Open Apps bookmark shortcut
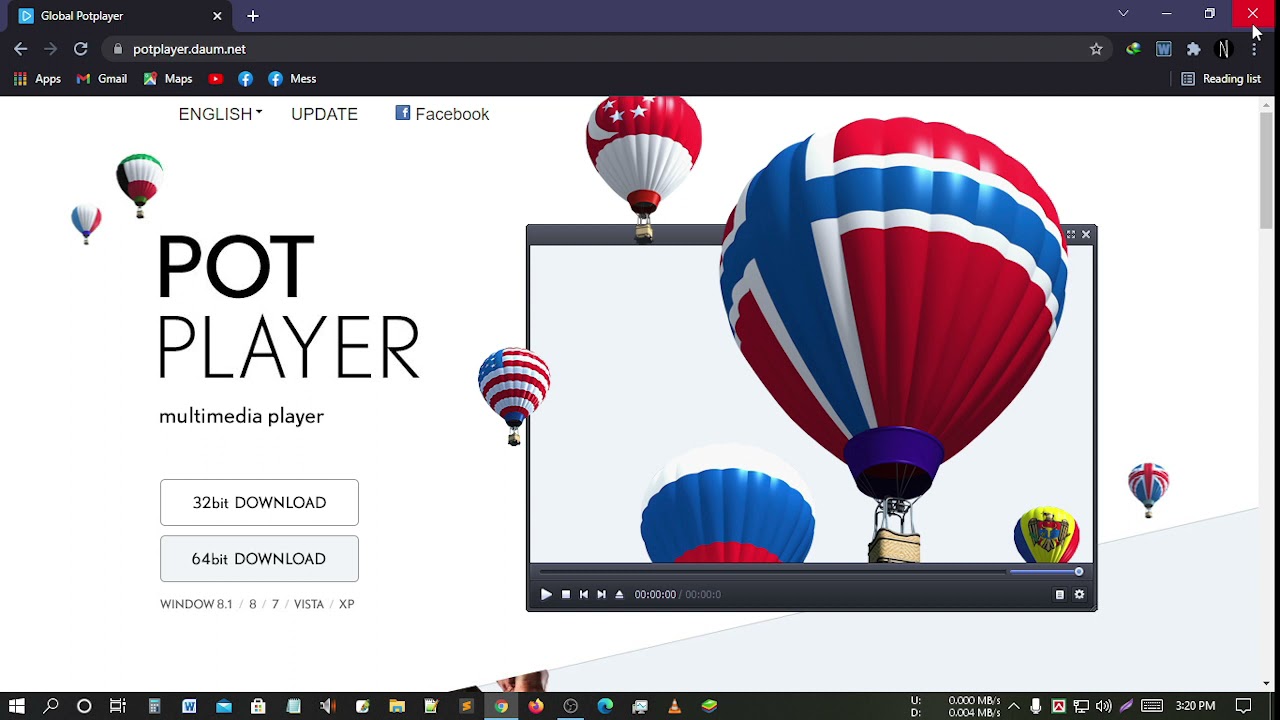The image size is (1280, 720). [x=37, y=79]
